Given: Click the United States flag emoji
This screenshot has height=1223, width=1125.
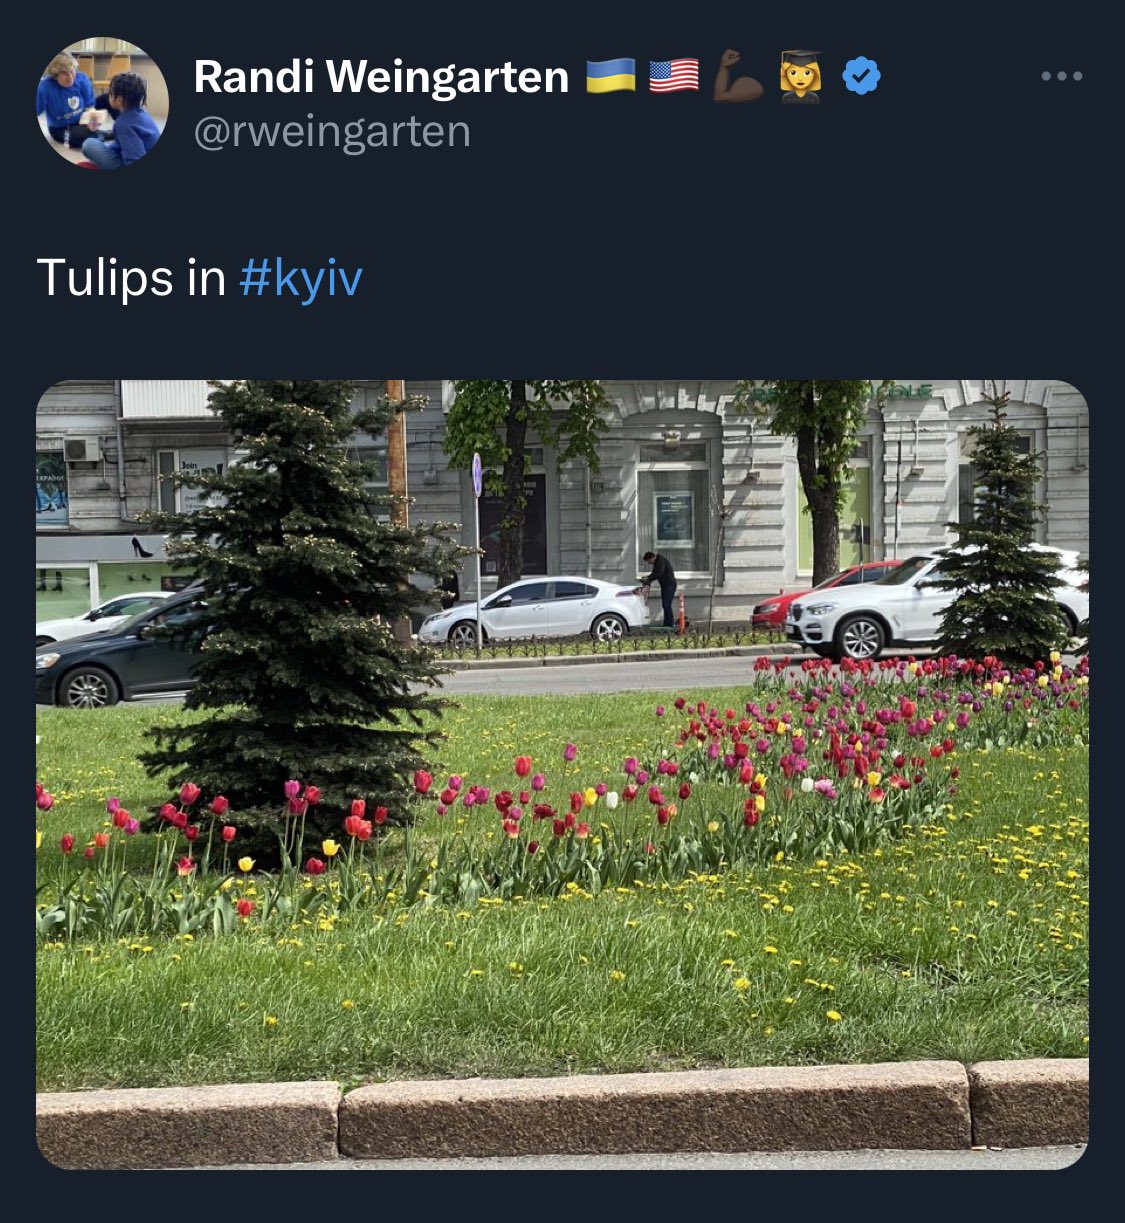Looking at the screenshot, I should pos(674,76).
